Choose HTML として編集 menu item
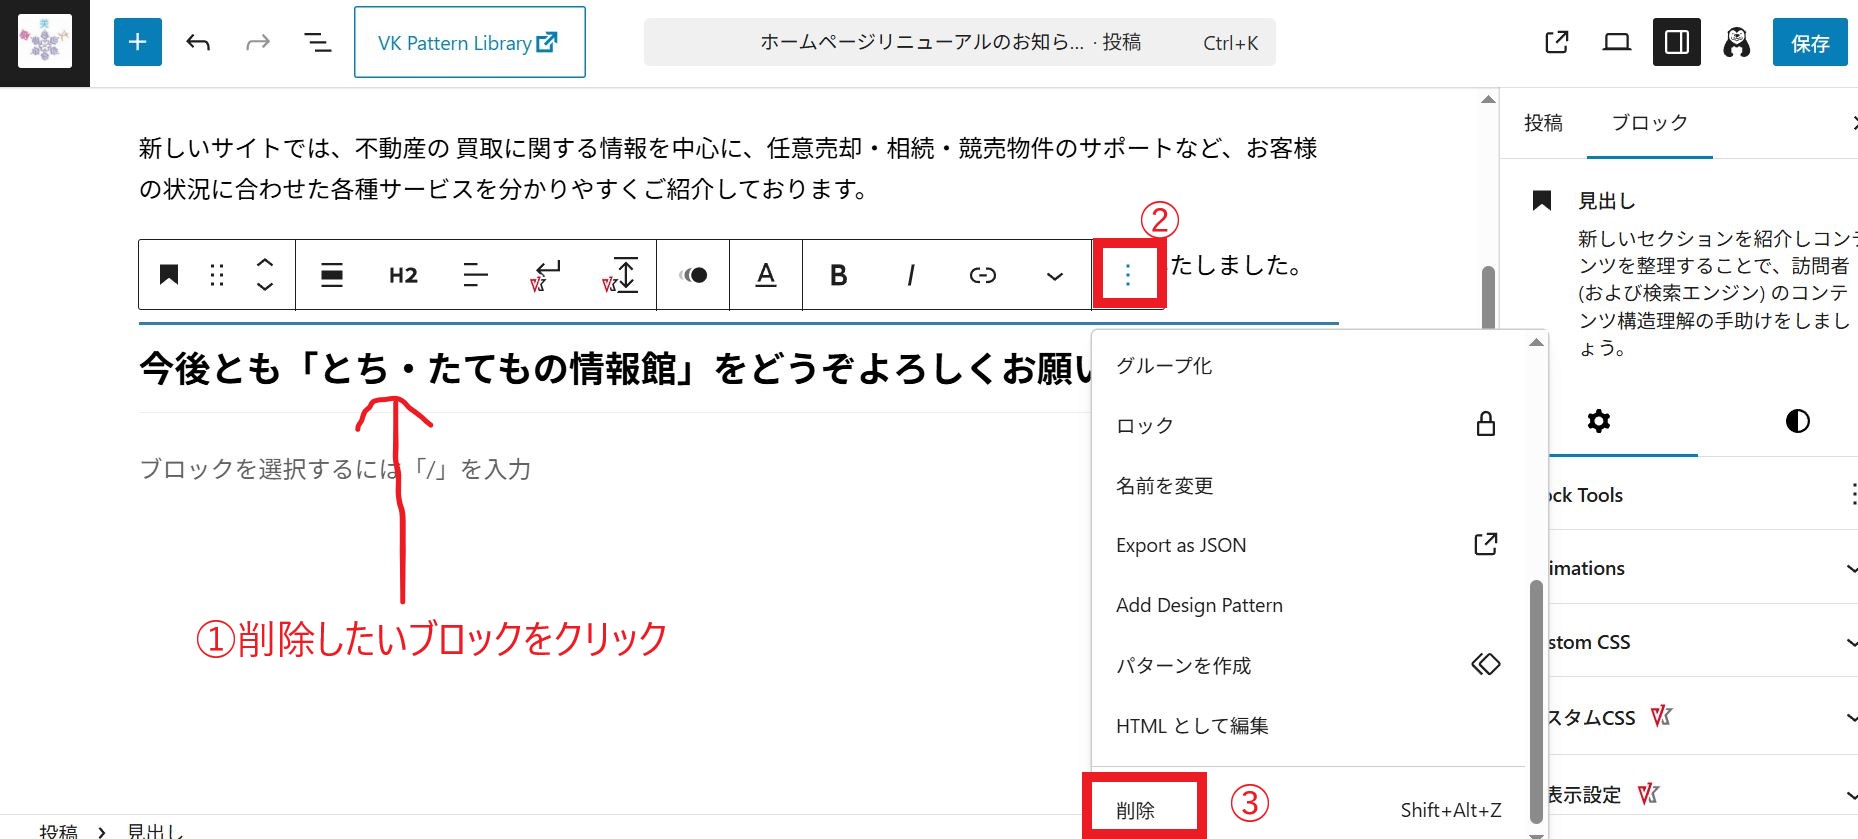This screenshot has width=1858, height=839. pos(1192,725)
